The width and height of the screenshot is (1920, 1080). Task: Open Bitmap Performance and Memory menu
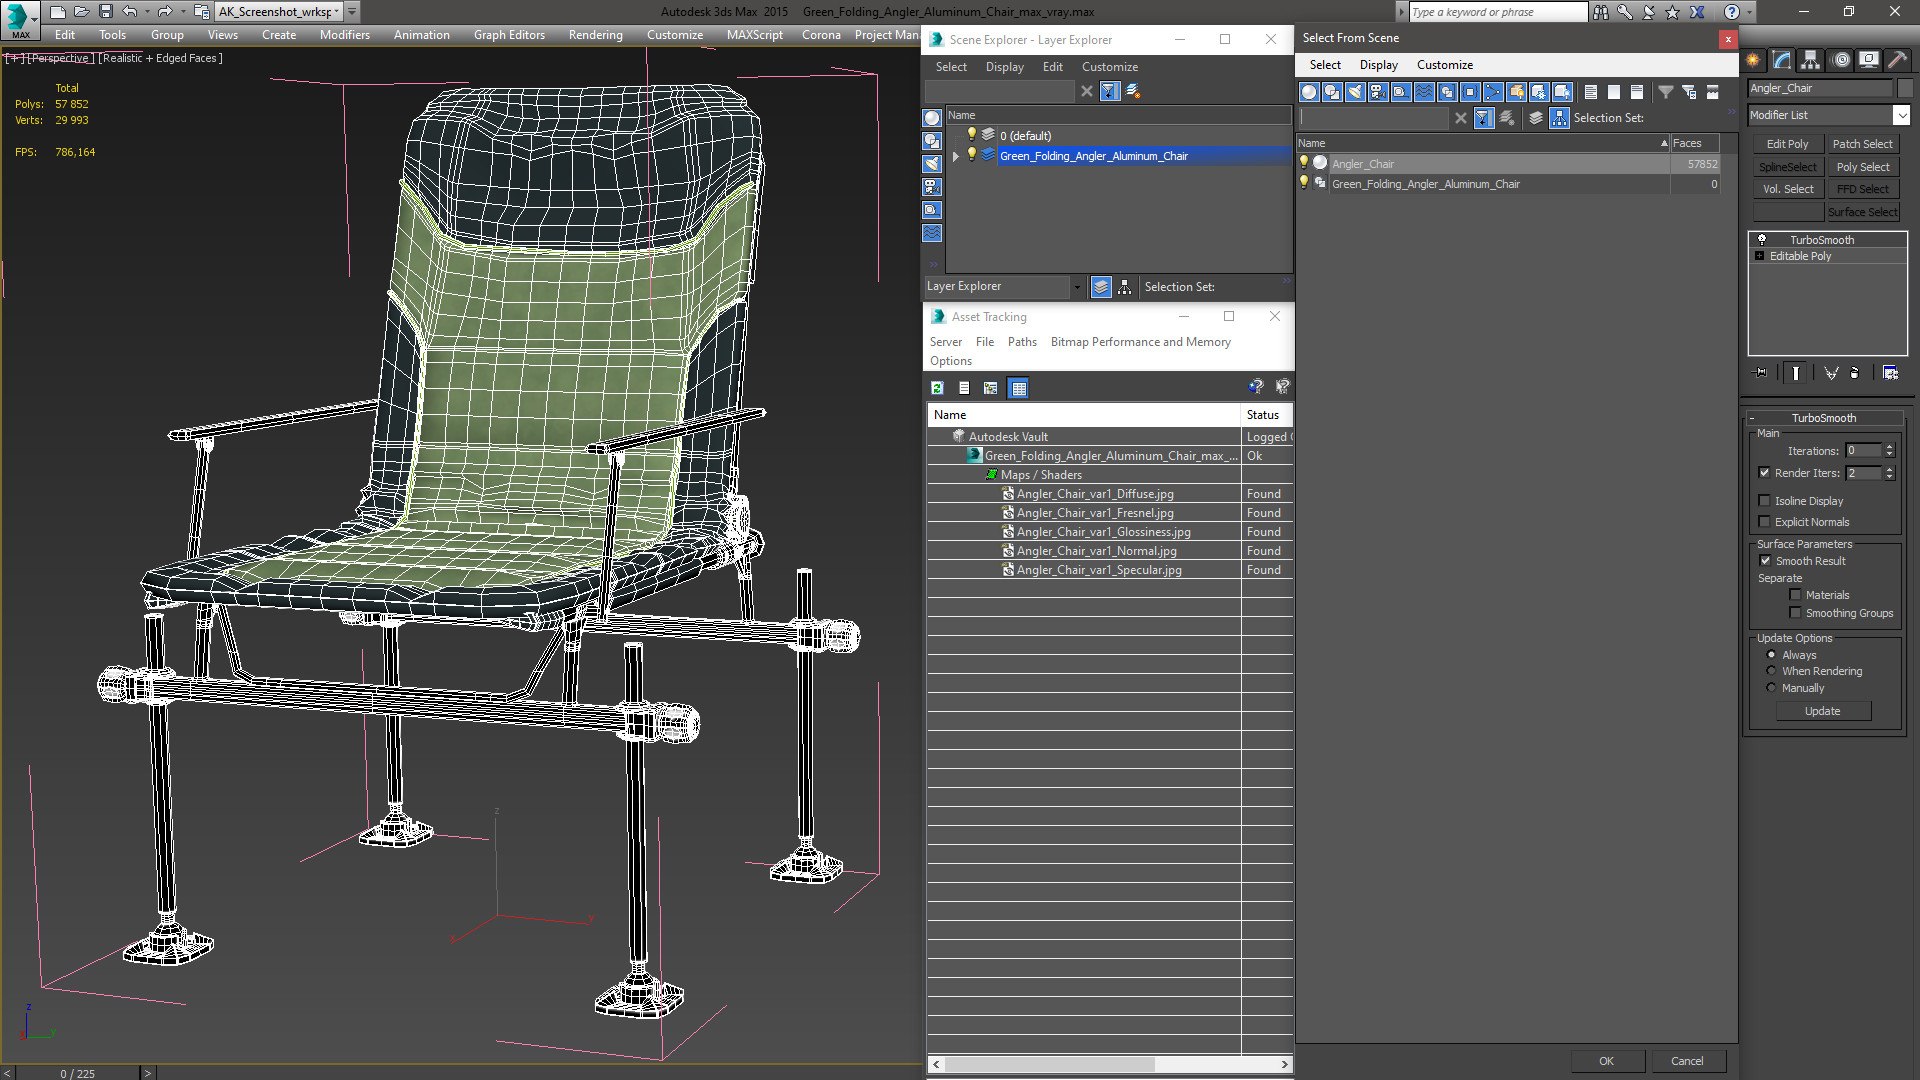(x=1140, y=342)
